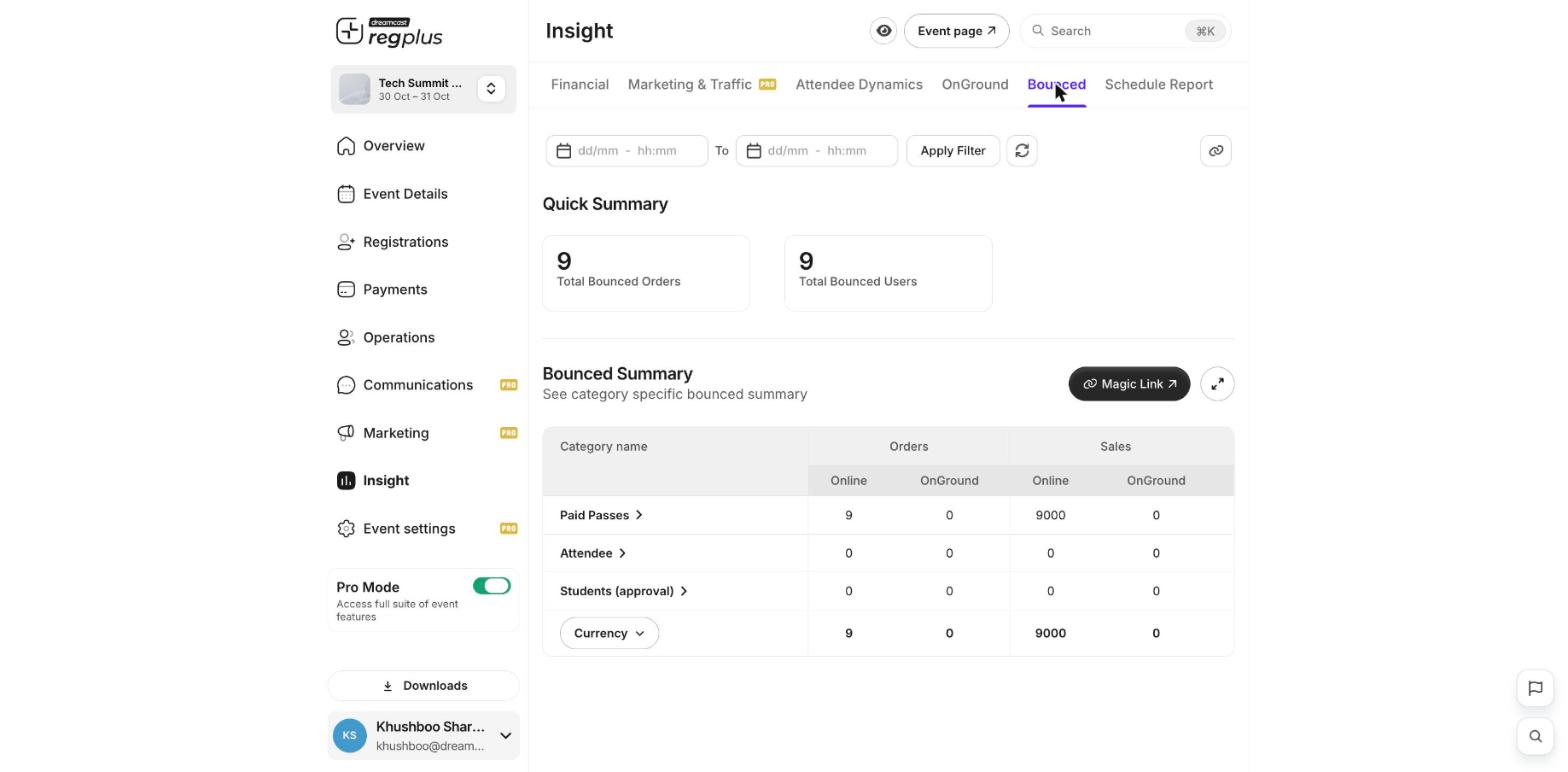Switch to the OnGround tab
This screenshot has width=1568, height=772.
coord(975,85)
